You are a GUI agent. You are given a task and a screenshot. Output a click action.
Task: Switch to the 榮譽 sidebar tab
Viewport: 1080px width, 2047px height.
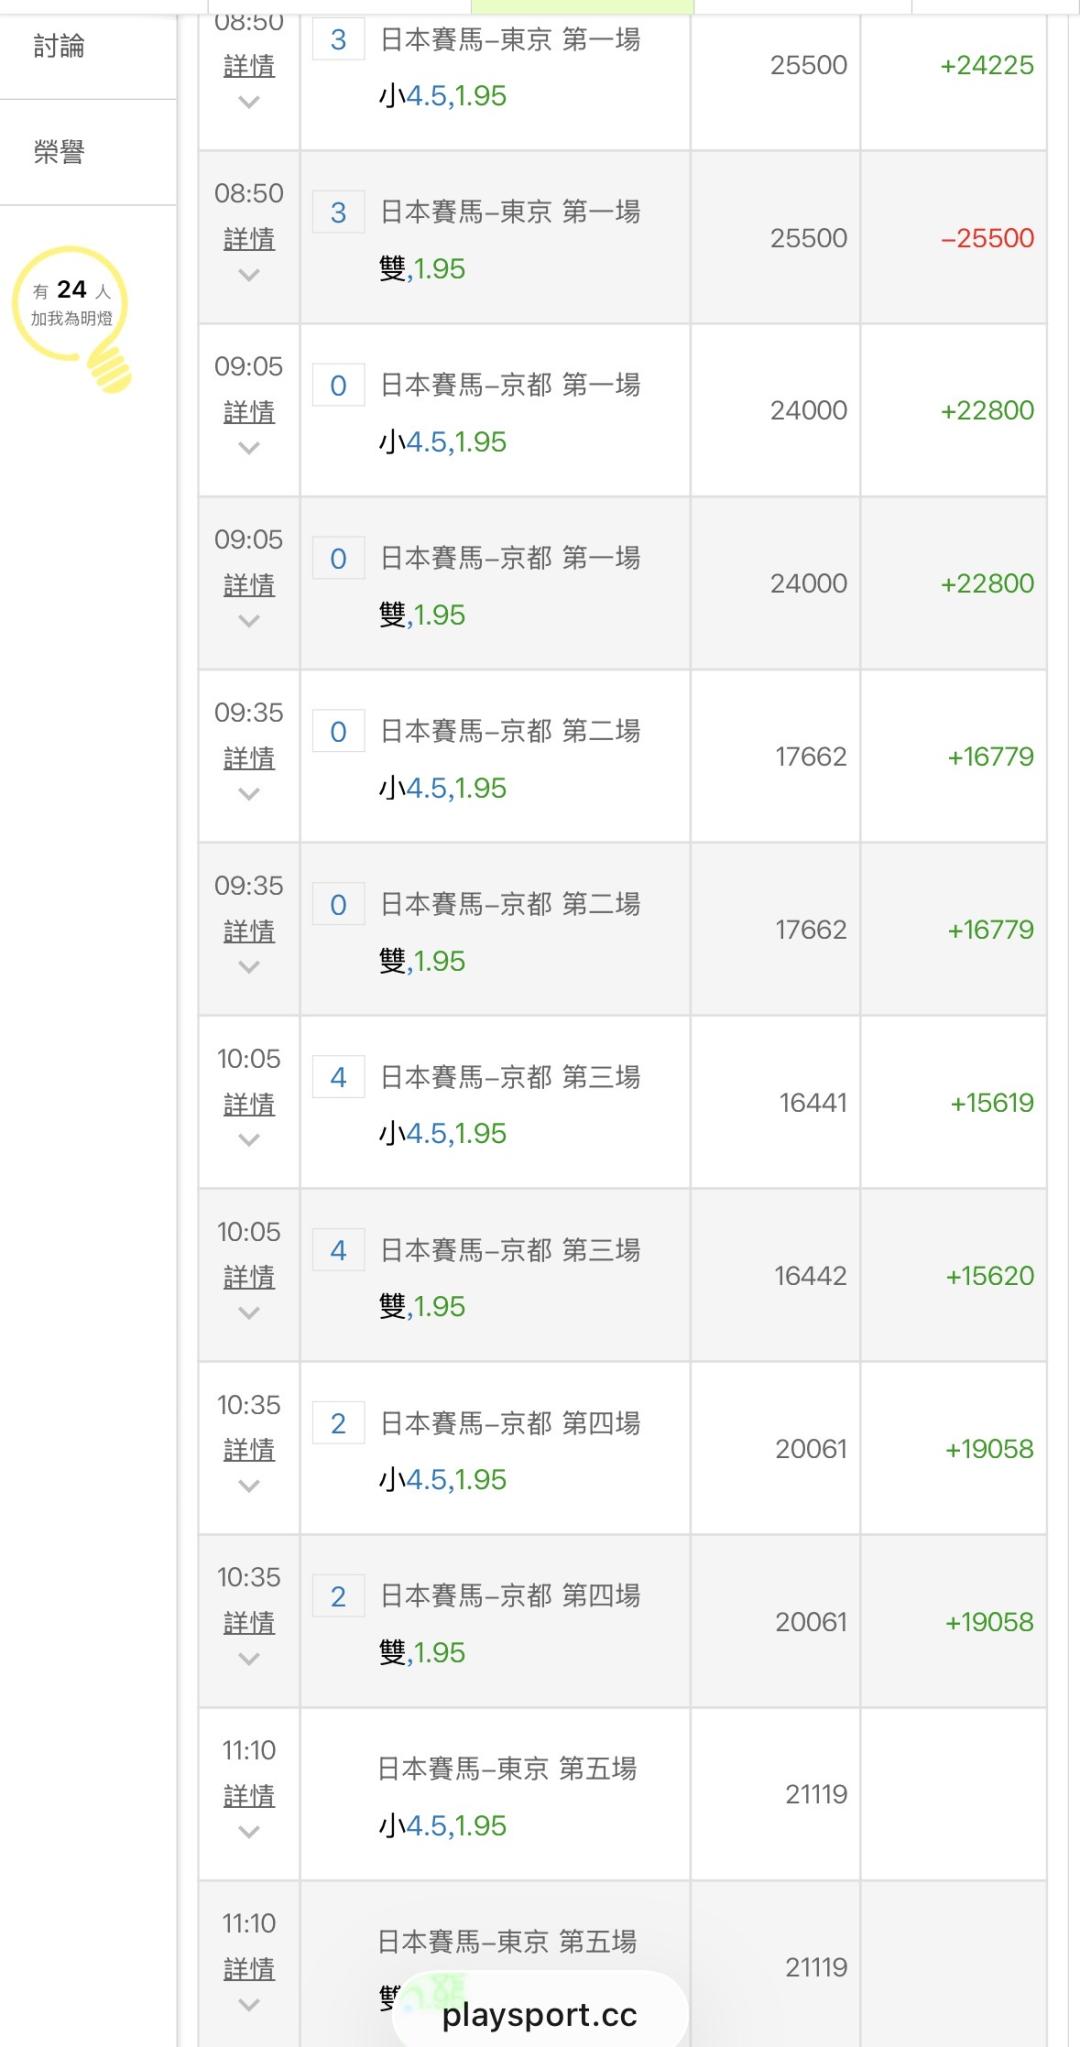(59, 152)
